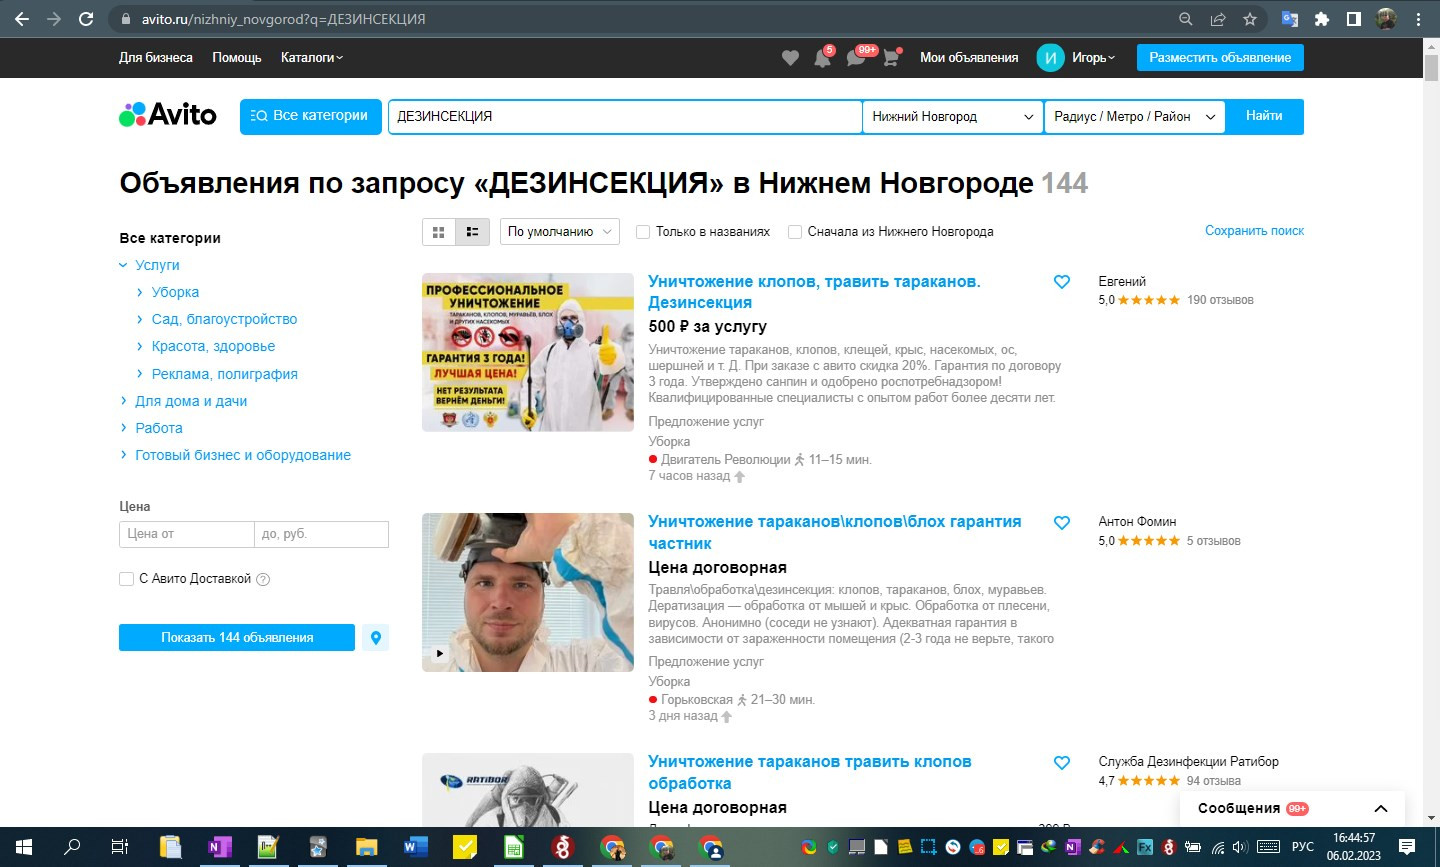
Task: Click the Найти search button
Action: point(1264,116)
